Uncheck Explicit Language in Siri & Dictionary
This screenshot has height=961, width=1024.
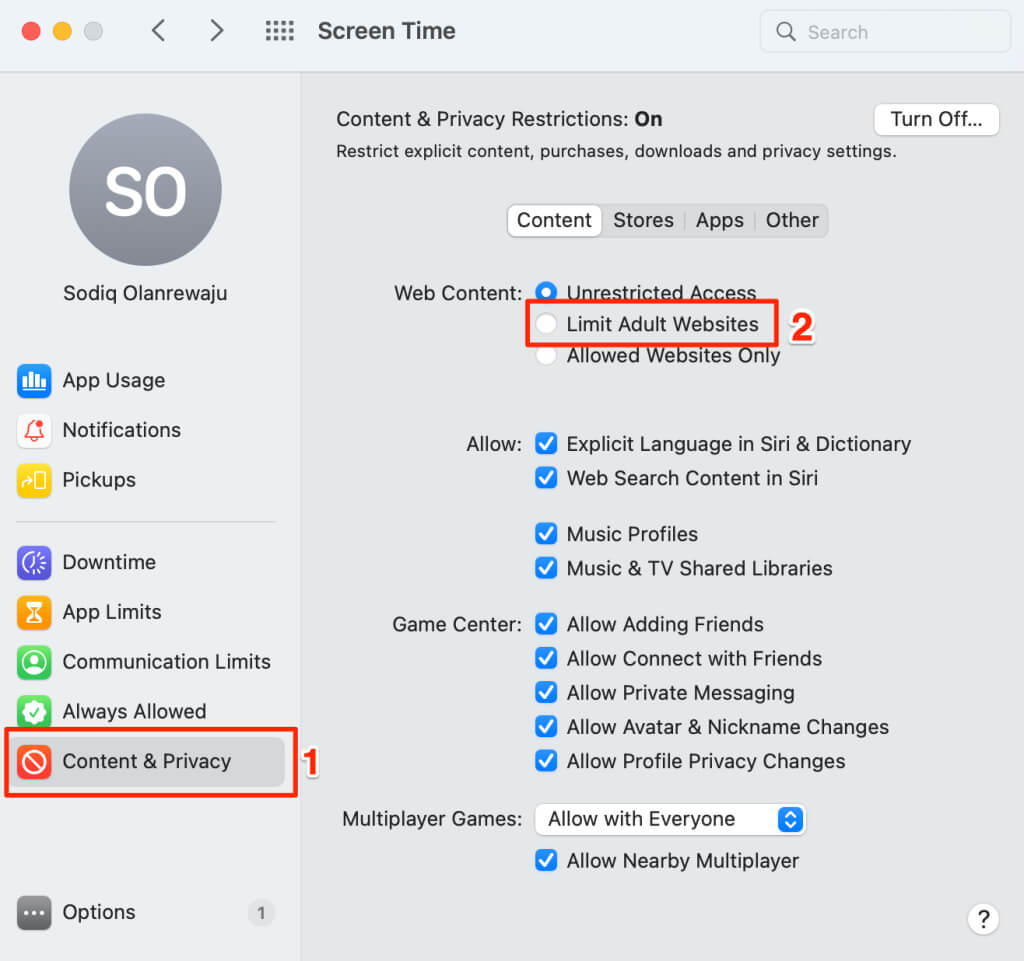(546, 444)
